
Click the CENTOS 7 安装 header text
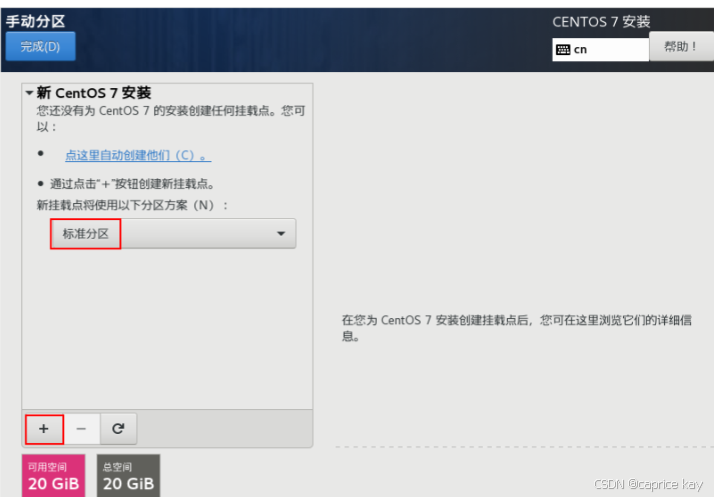(x=601, y=22)
